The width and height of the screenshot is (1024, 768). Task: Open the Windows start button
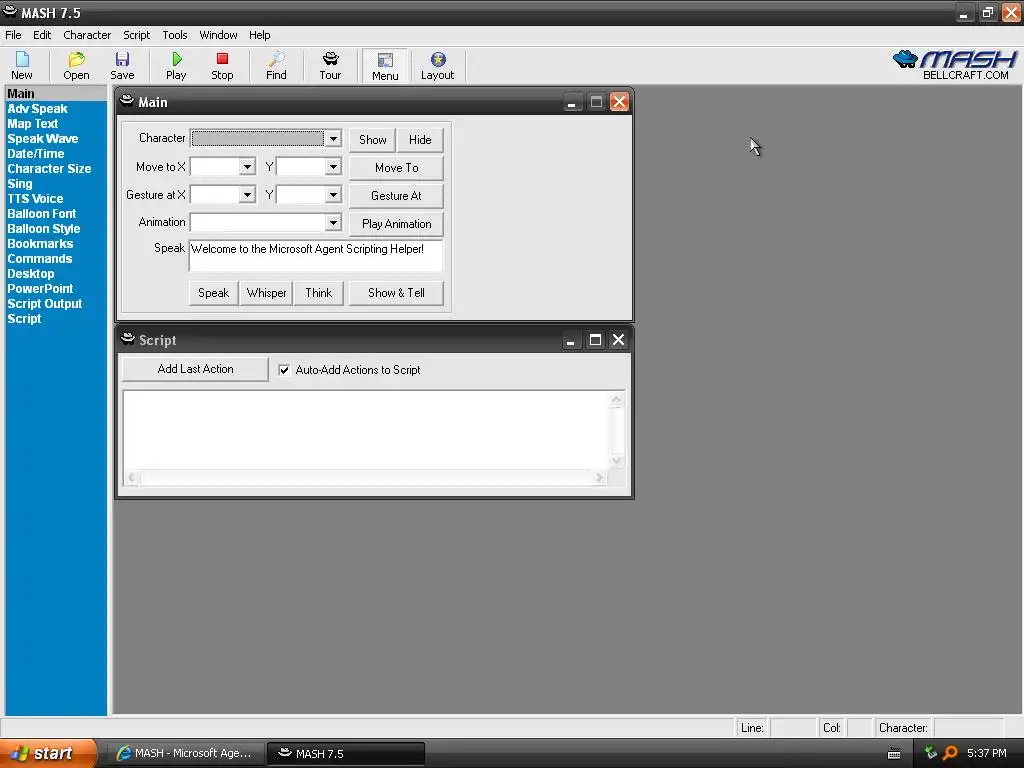pos(49,754)
